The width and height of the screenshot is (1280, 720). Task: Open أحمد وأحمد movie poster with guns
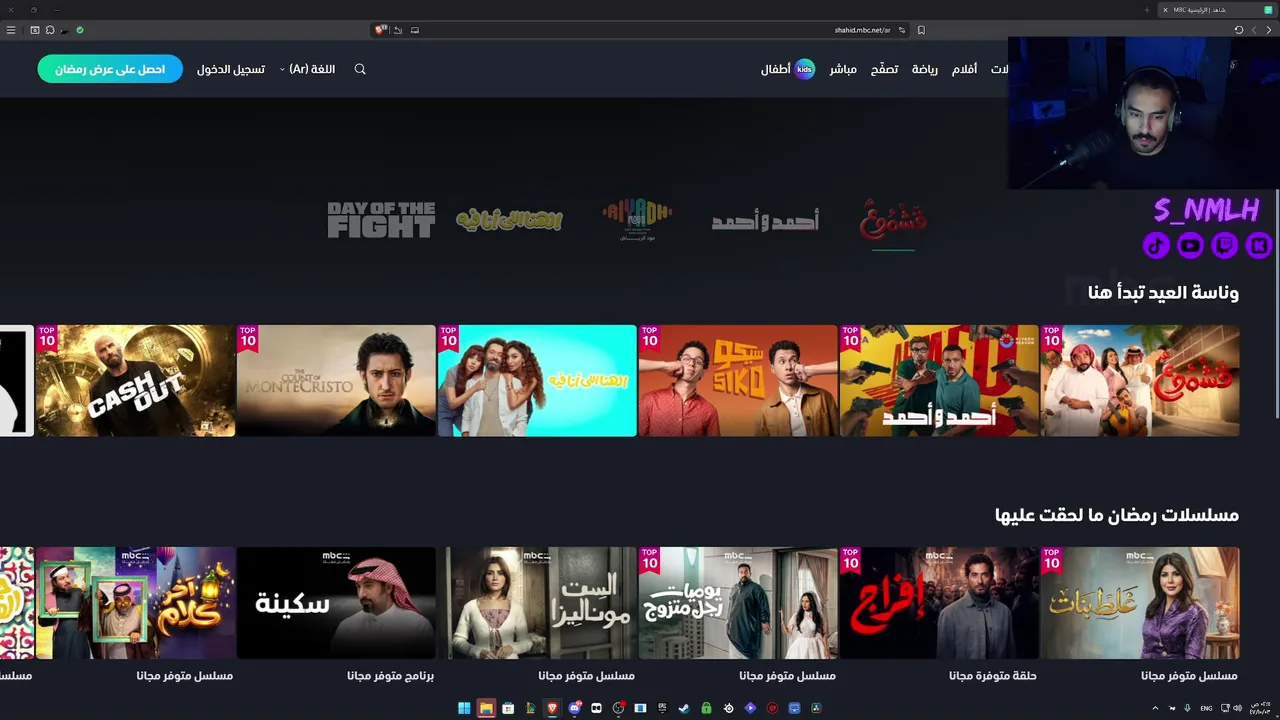pyautogui.click(x=939, y=380)
